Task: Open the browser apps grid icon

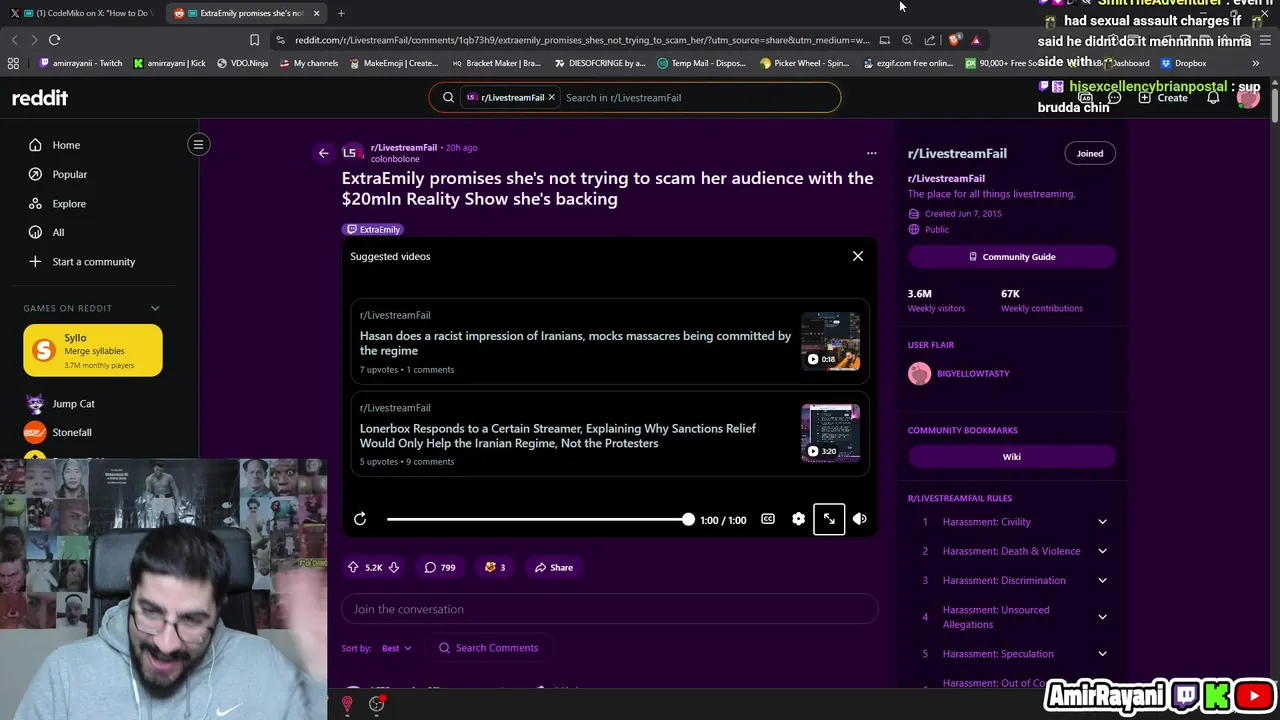Action: point(13,63)
